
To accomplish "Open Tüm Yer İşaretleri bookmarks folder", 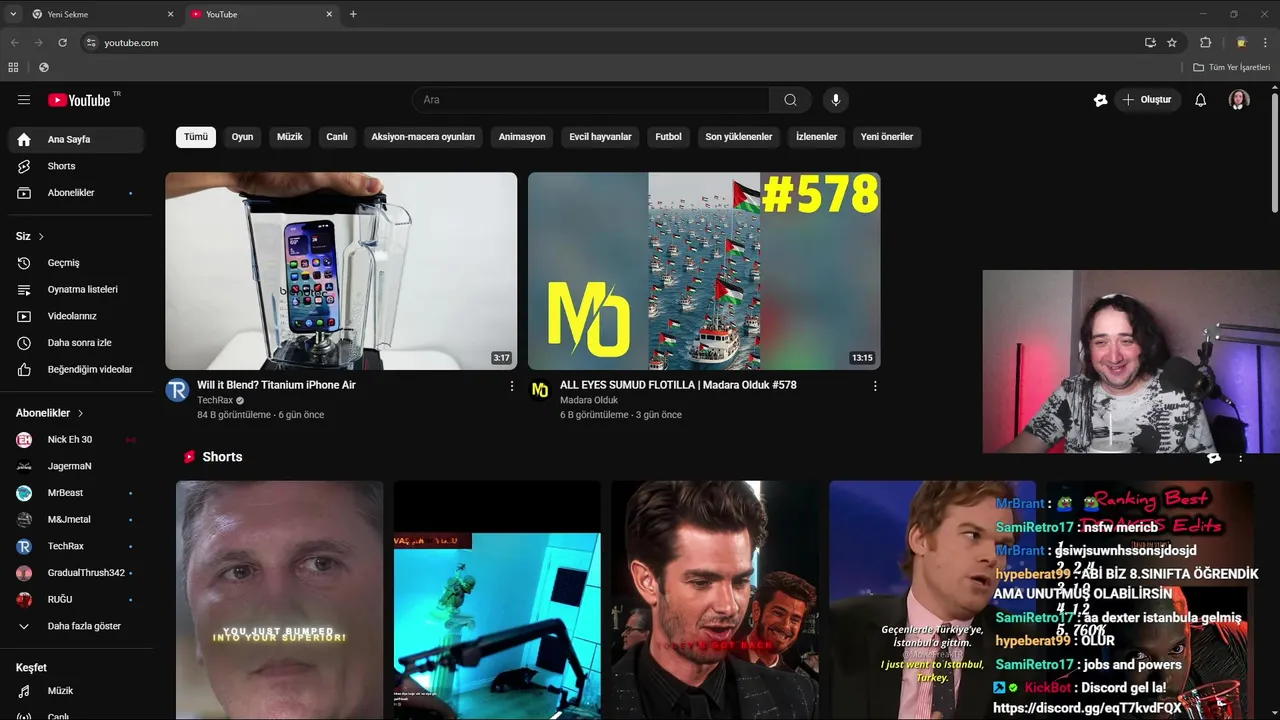I will tap(1231, 67).
